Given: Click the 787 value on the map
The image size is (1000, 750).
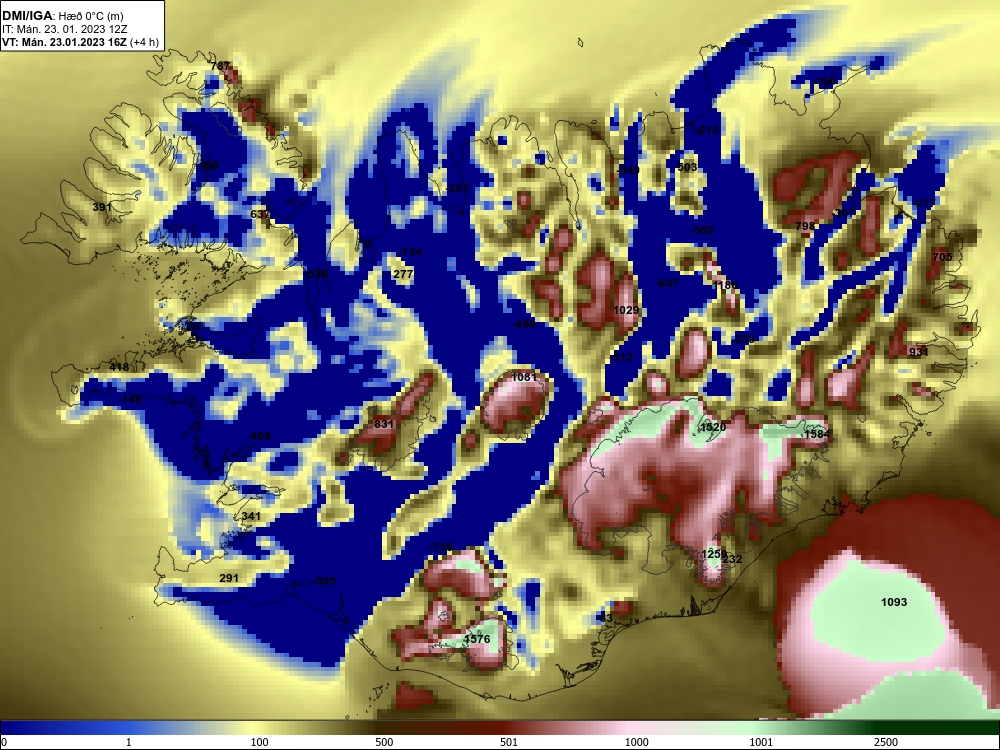Looking at the screenshot, I should click(220, 66).
